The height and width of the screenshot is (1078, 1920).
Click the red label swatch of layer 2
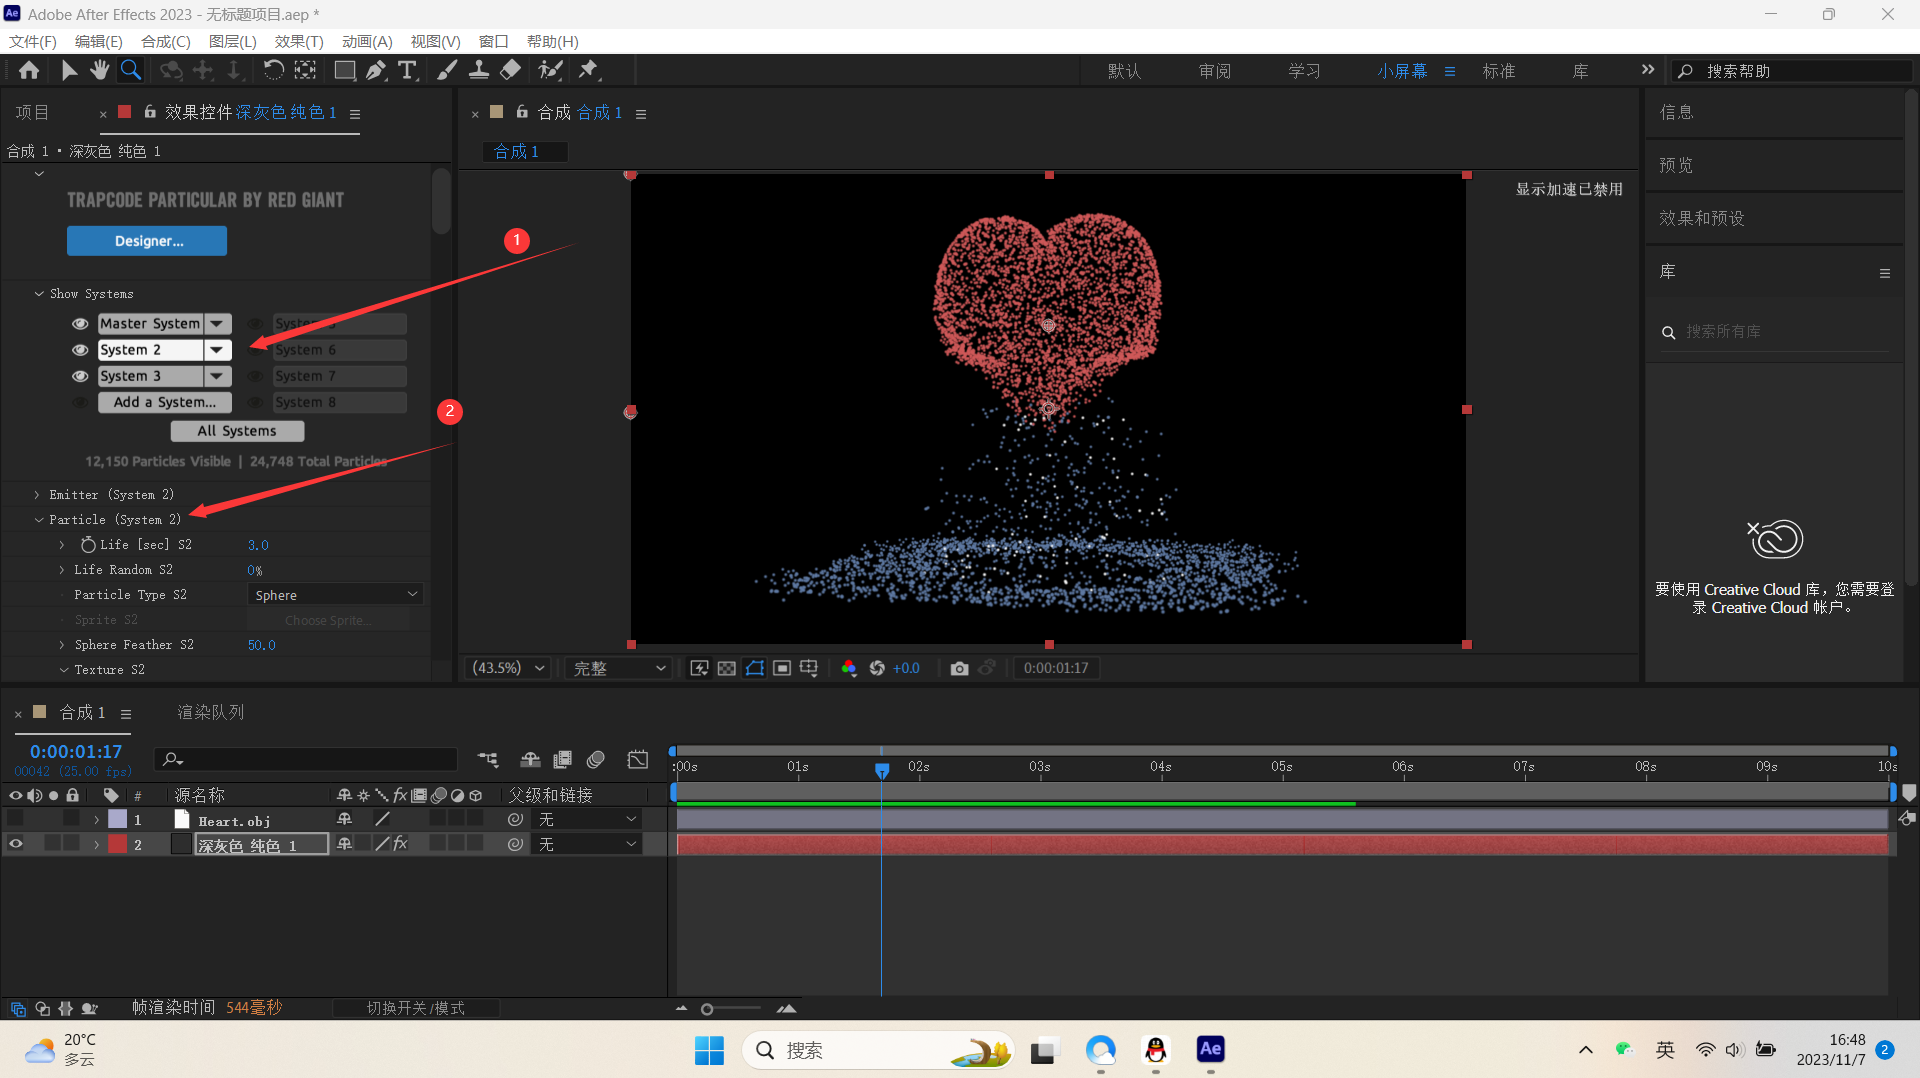[117, 844]
